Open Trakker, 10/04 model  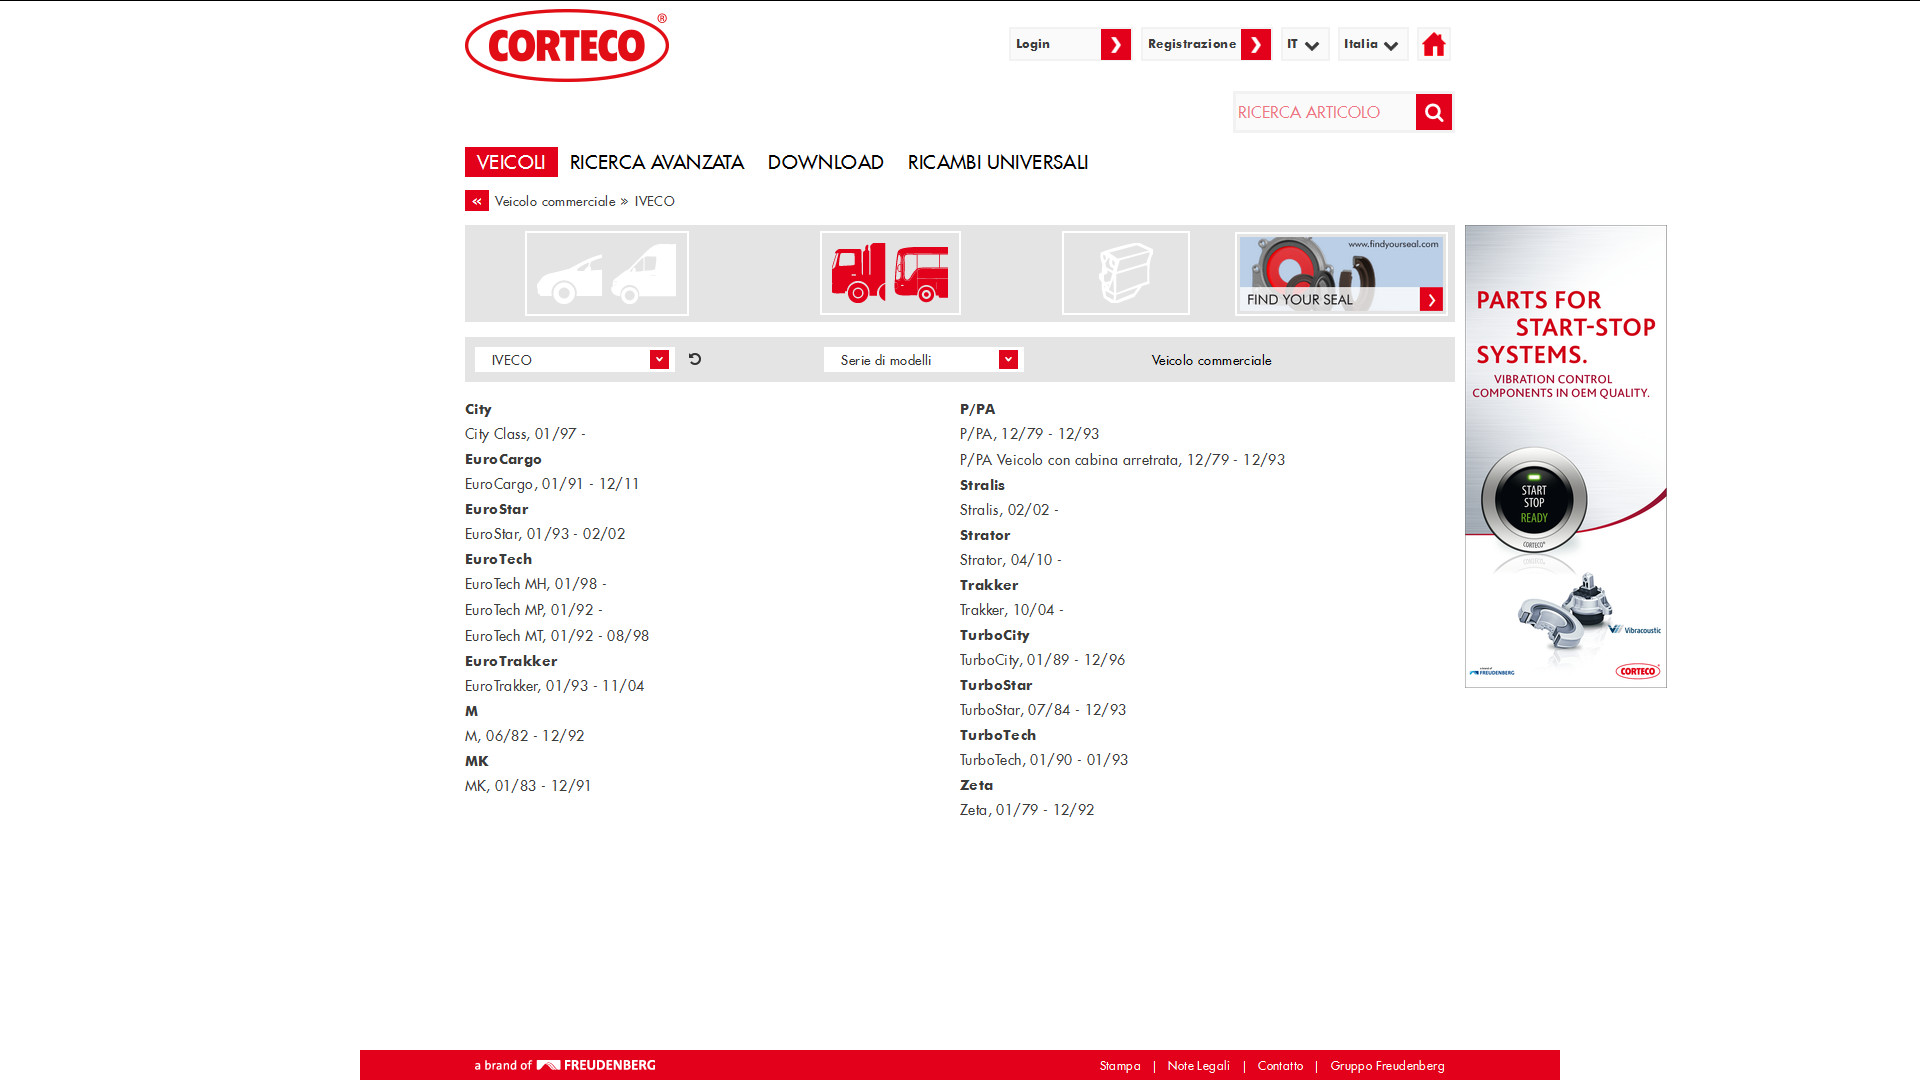click(x=1012, y=610)
